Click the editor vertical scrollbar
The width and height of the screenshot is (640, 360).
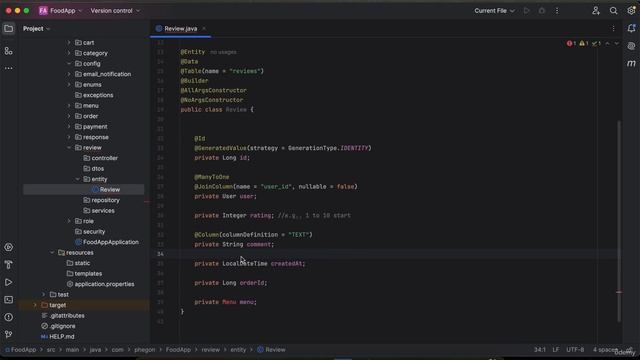(619, 221)
